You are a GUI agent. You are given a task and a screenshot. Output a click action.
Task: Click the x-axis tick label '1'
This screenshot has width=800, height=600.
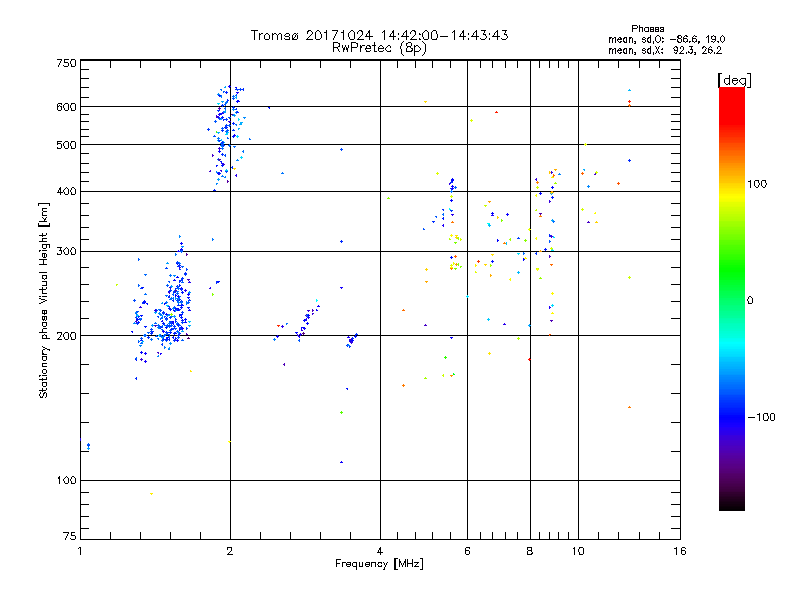pyautogui.click(x=80, y=551)
